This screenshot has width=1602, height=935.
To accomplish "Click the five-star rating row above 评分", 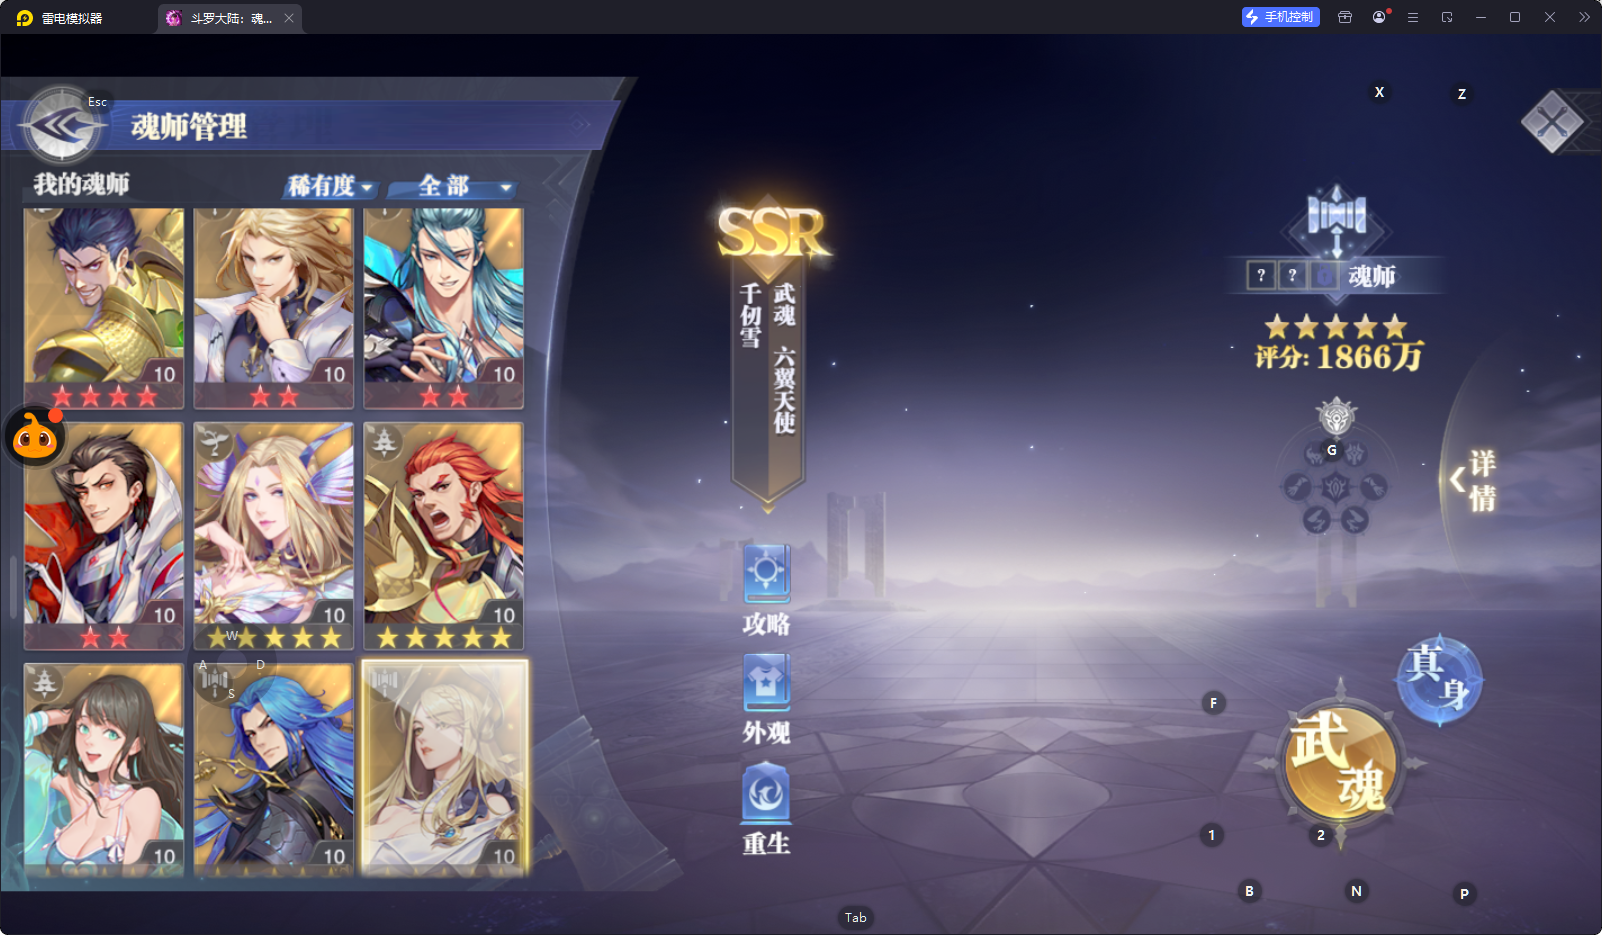I will [x=1336, y=327].
